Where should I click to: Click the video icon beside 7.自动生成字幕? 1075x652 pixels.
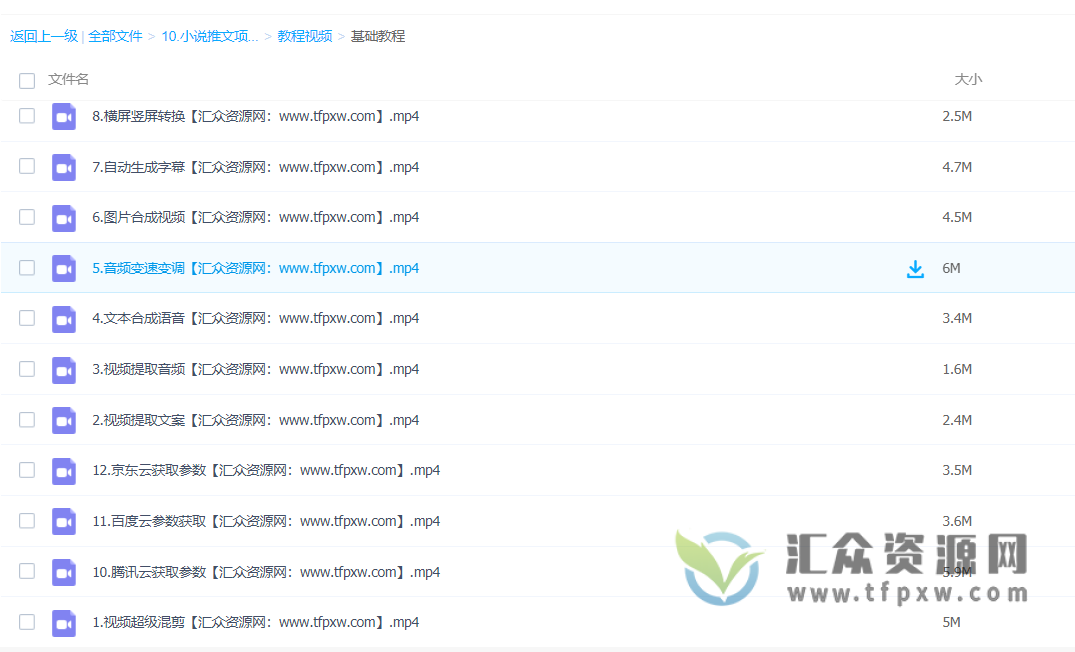[x=63, y=166]
